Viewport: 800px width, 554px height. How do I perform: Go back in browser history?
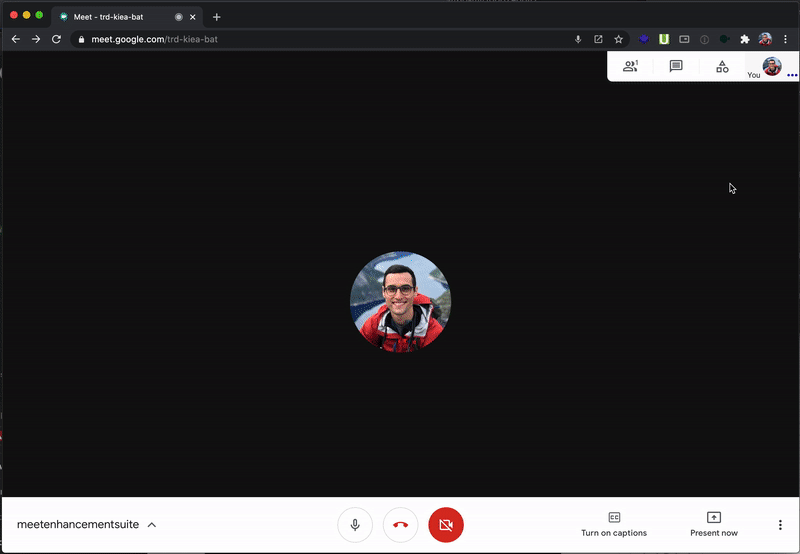16,39
